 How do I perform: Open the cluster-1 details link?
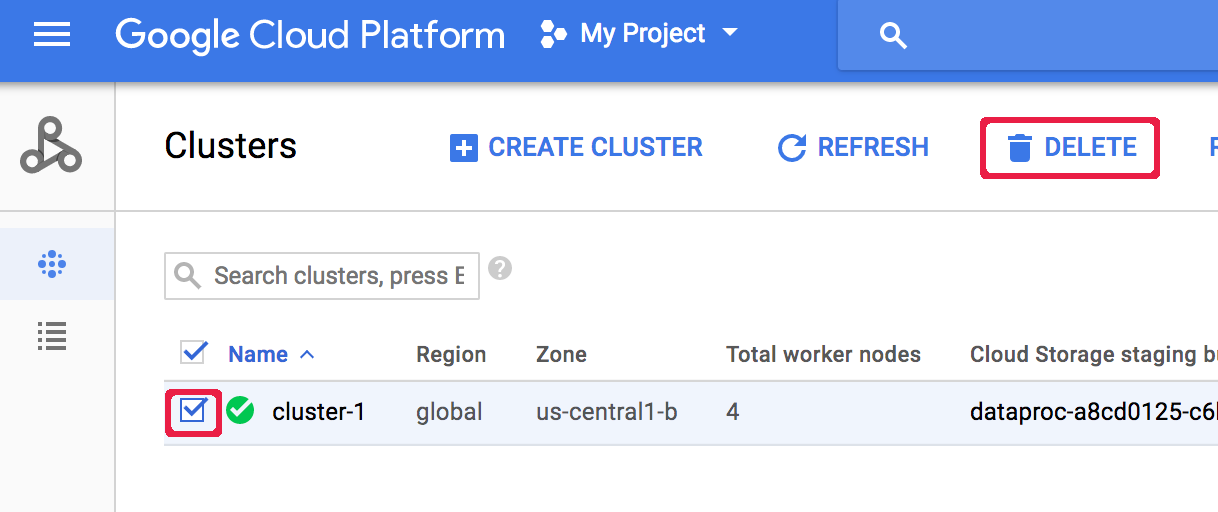tap(318, 411)
